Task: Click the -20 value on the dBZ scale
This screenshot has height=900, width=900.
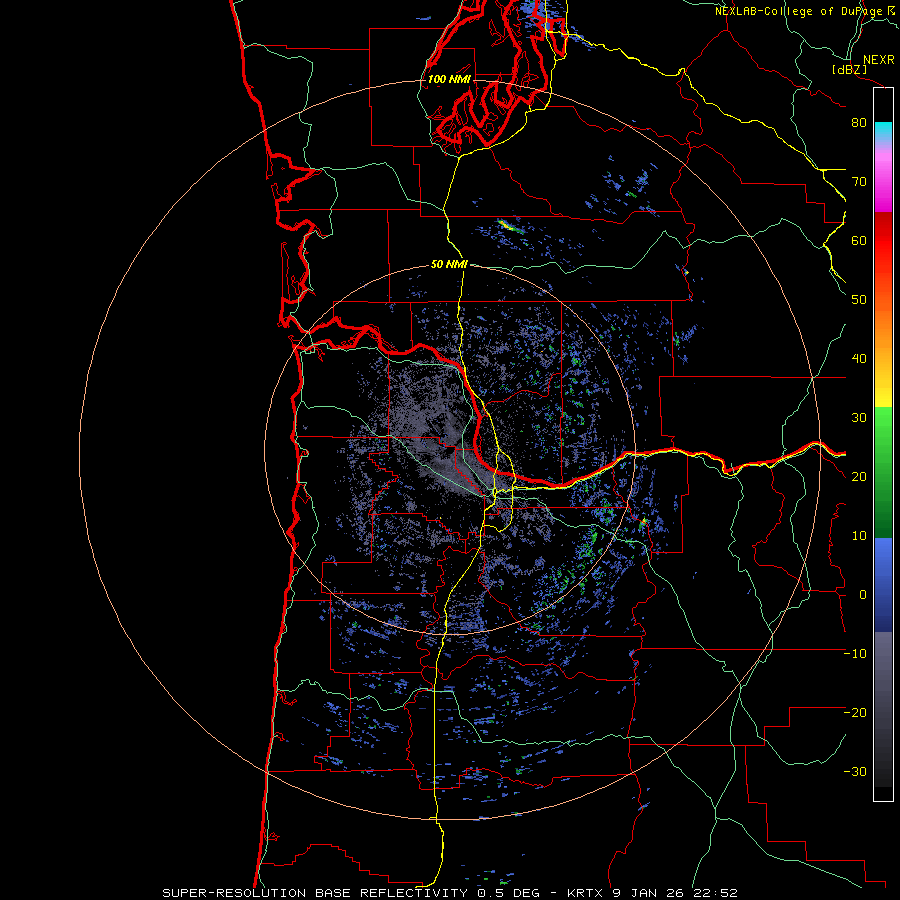Action: 855,713
